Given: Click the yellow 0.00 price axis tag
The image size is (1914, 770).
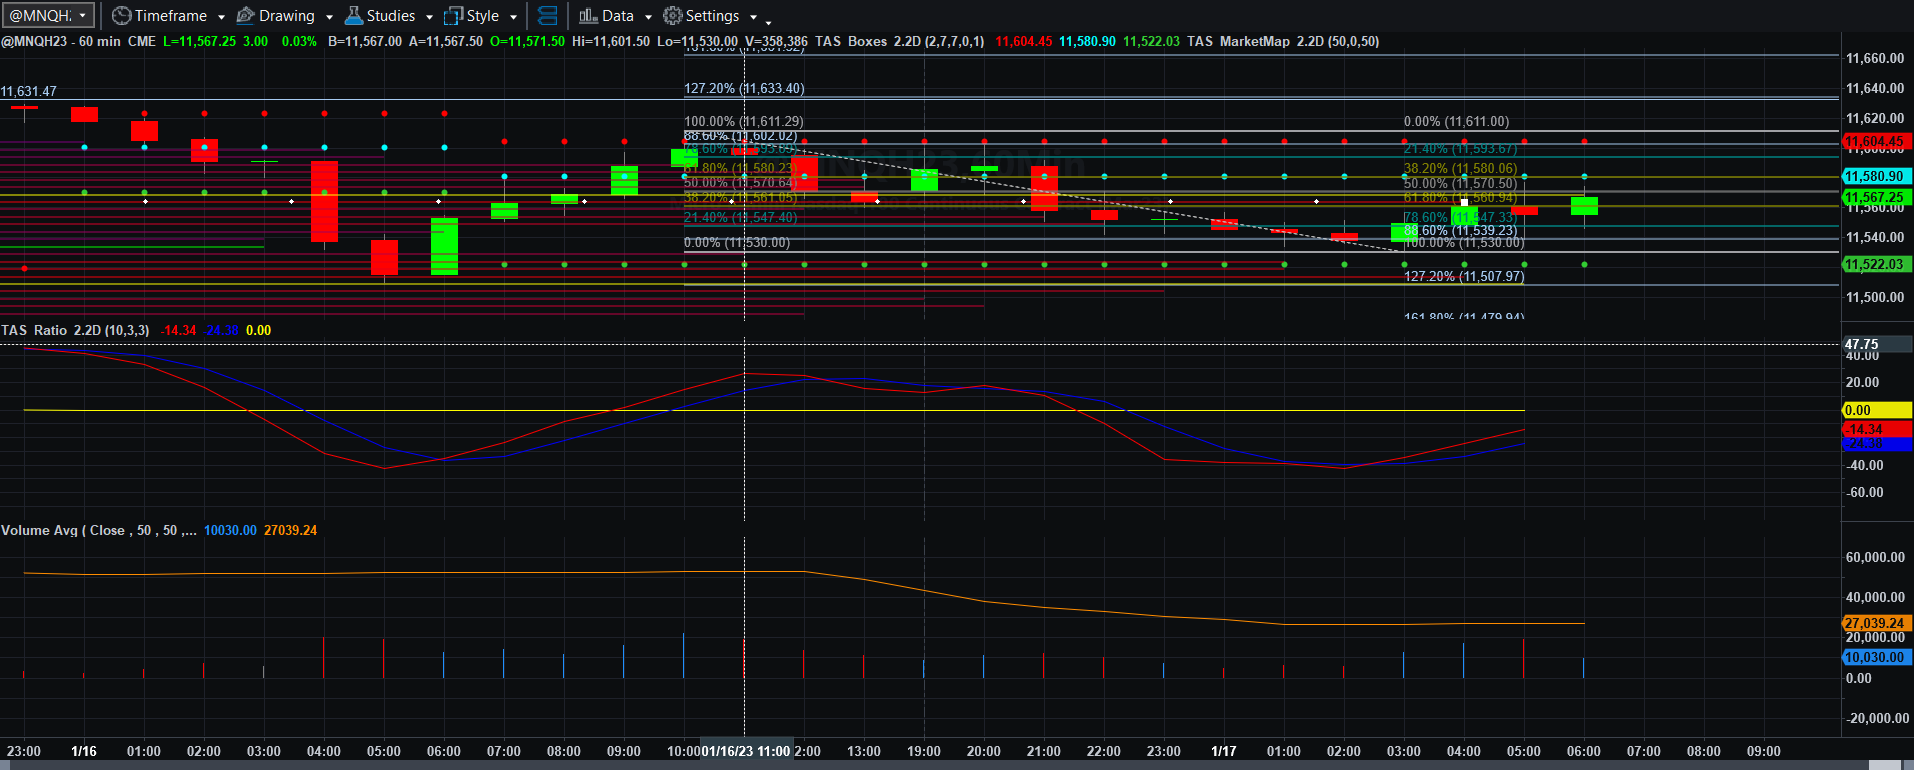Looking at the screenshot, I should coord(1877,410).
